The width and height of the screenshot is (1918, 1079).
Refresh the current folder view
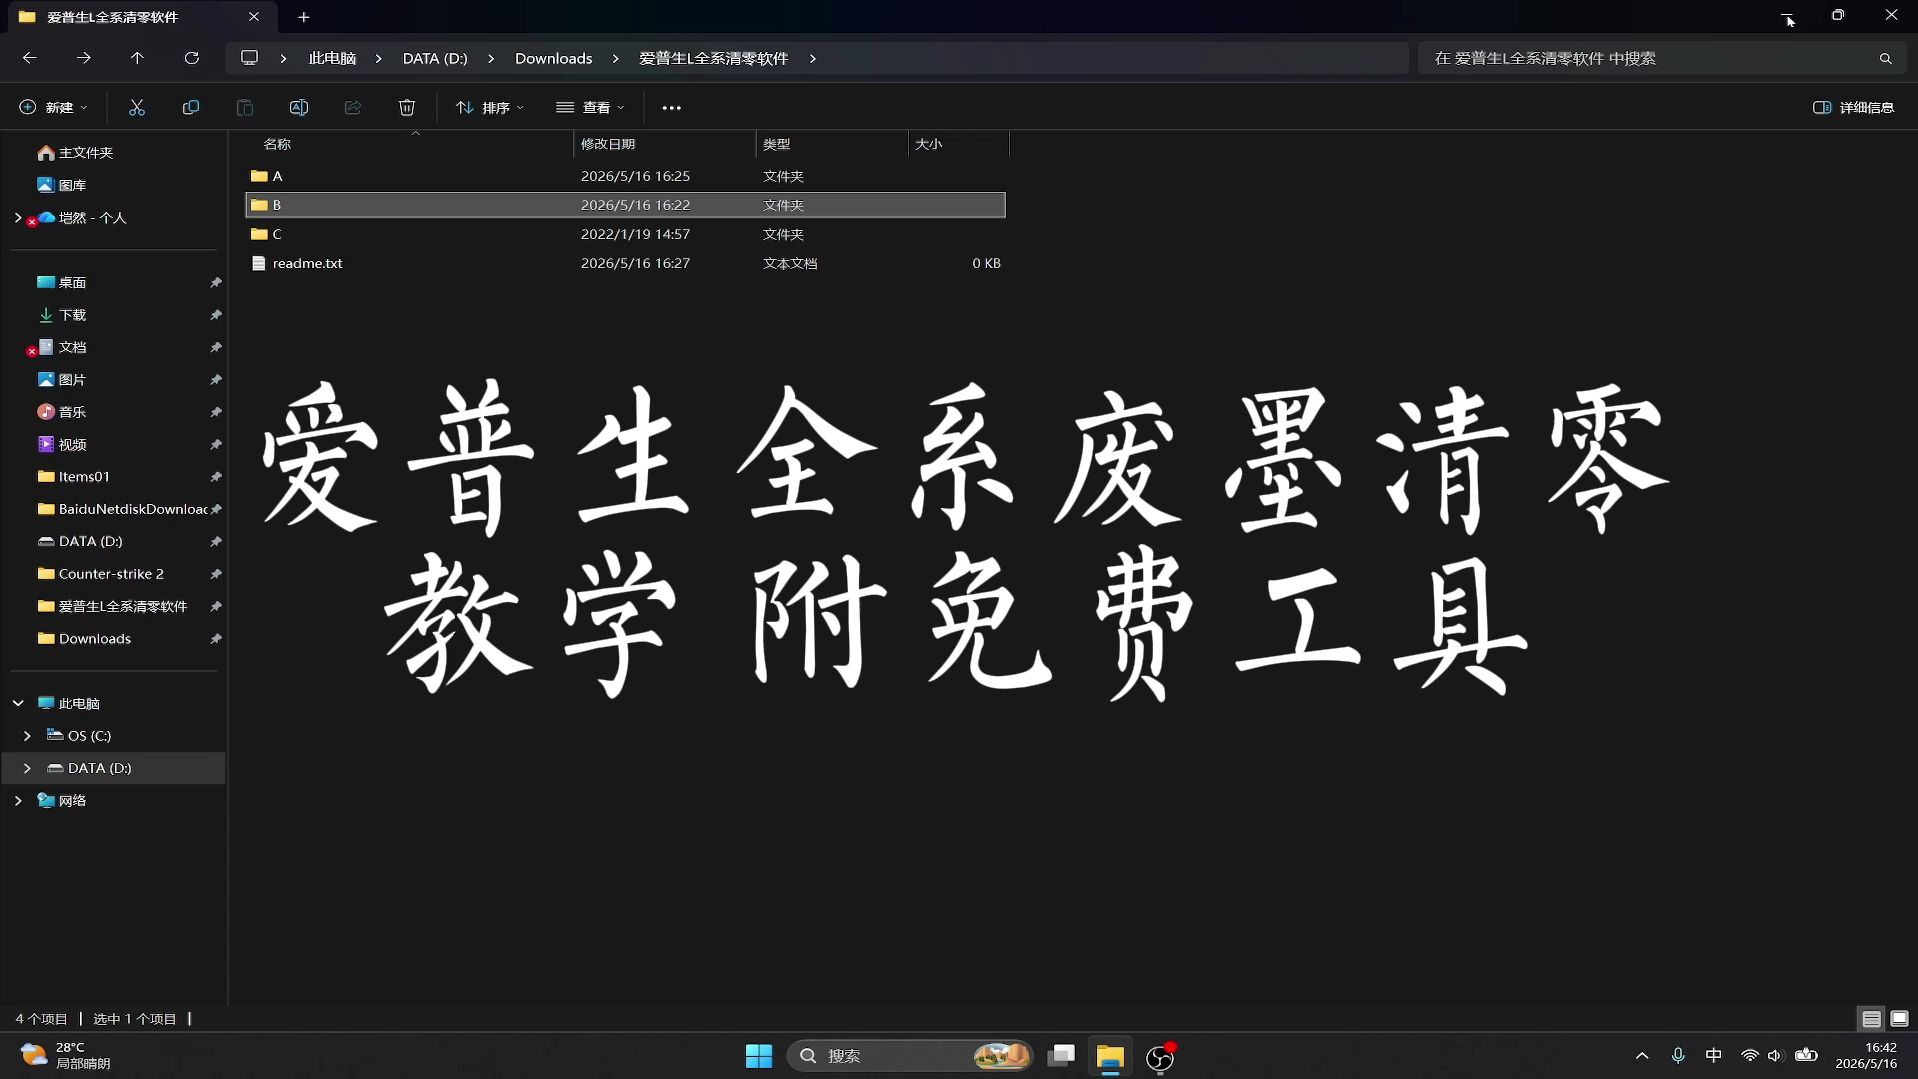pos(192,58)
